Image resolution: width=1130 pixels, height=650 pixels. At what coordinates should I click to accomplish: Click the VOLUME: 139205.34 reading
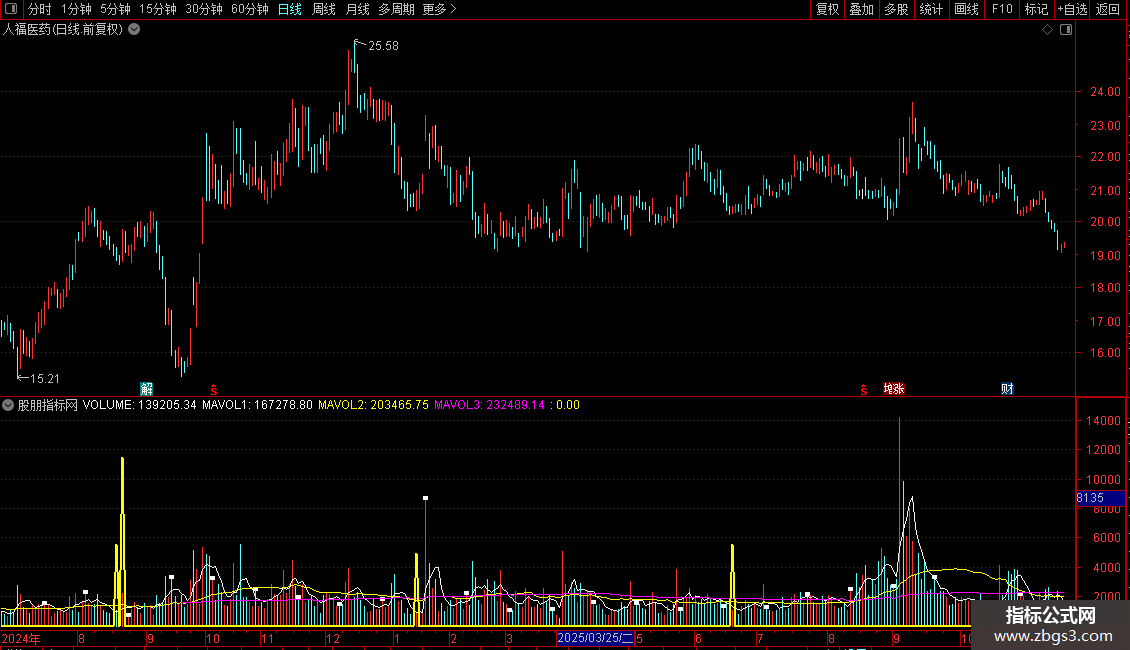click(140, 405)
